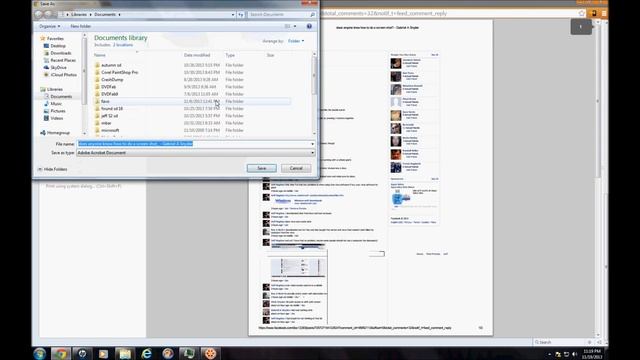
Task: Click the Chrome bookmark star icon
Action: tap(582, 13)
